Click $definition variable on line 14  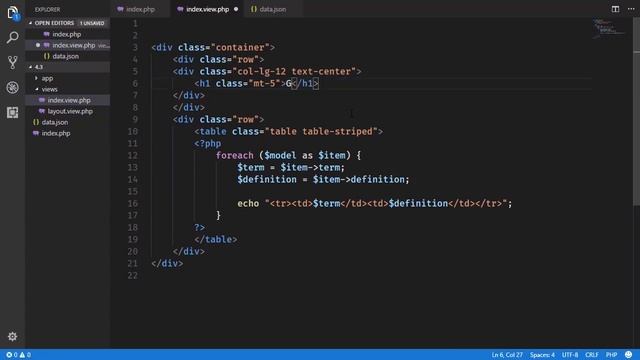tap(267, 180)
